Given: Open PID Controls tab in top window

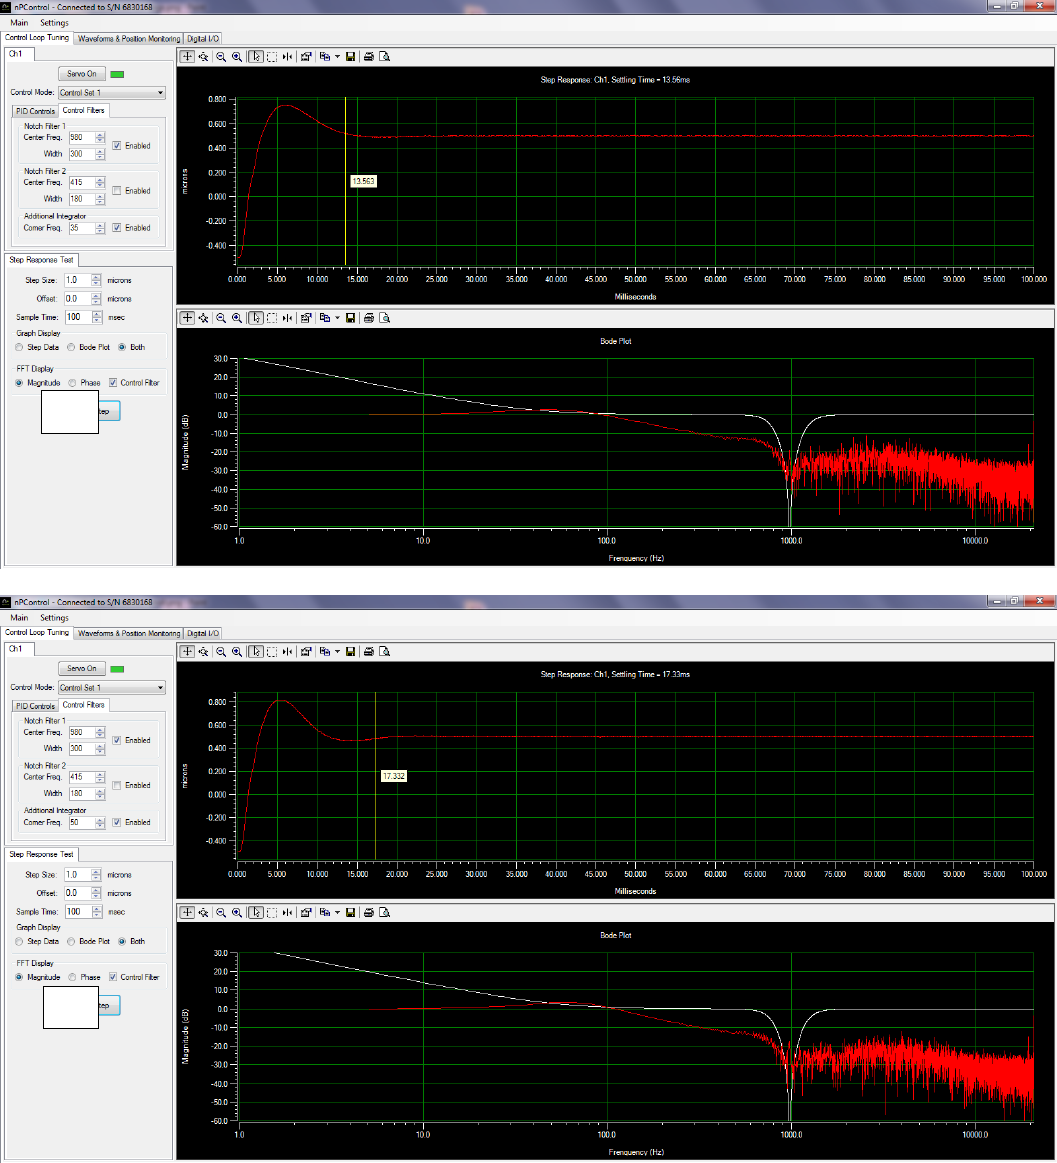Looking at the screenshot, I should (x=36, y=111).
